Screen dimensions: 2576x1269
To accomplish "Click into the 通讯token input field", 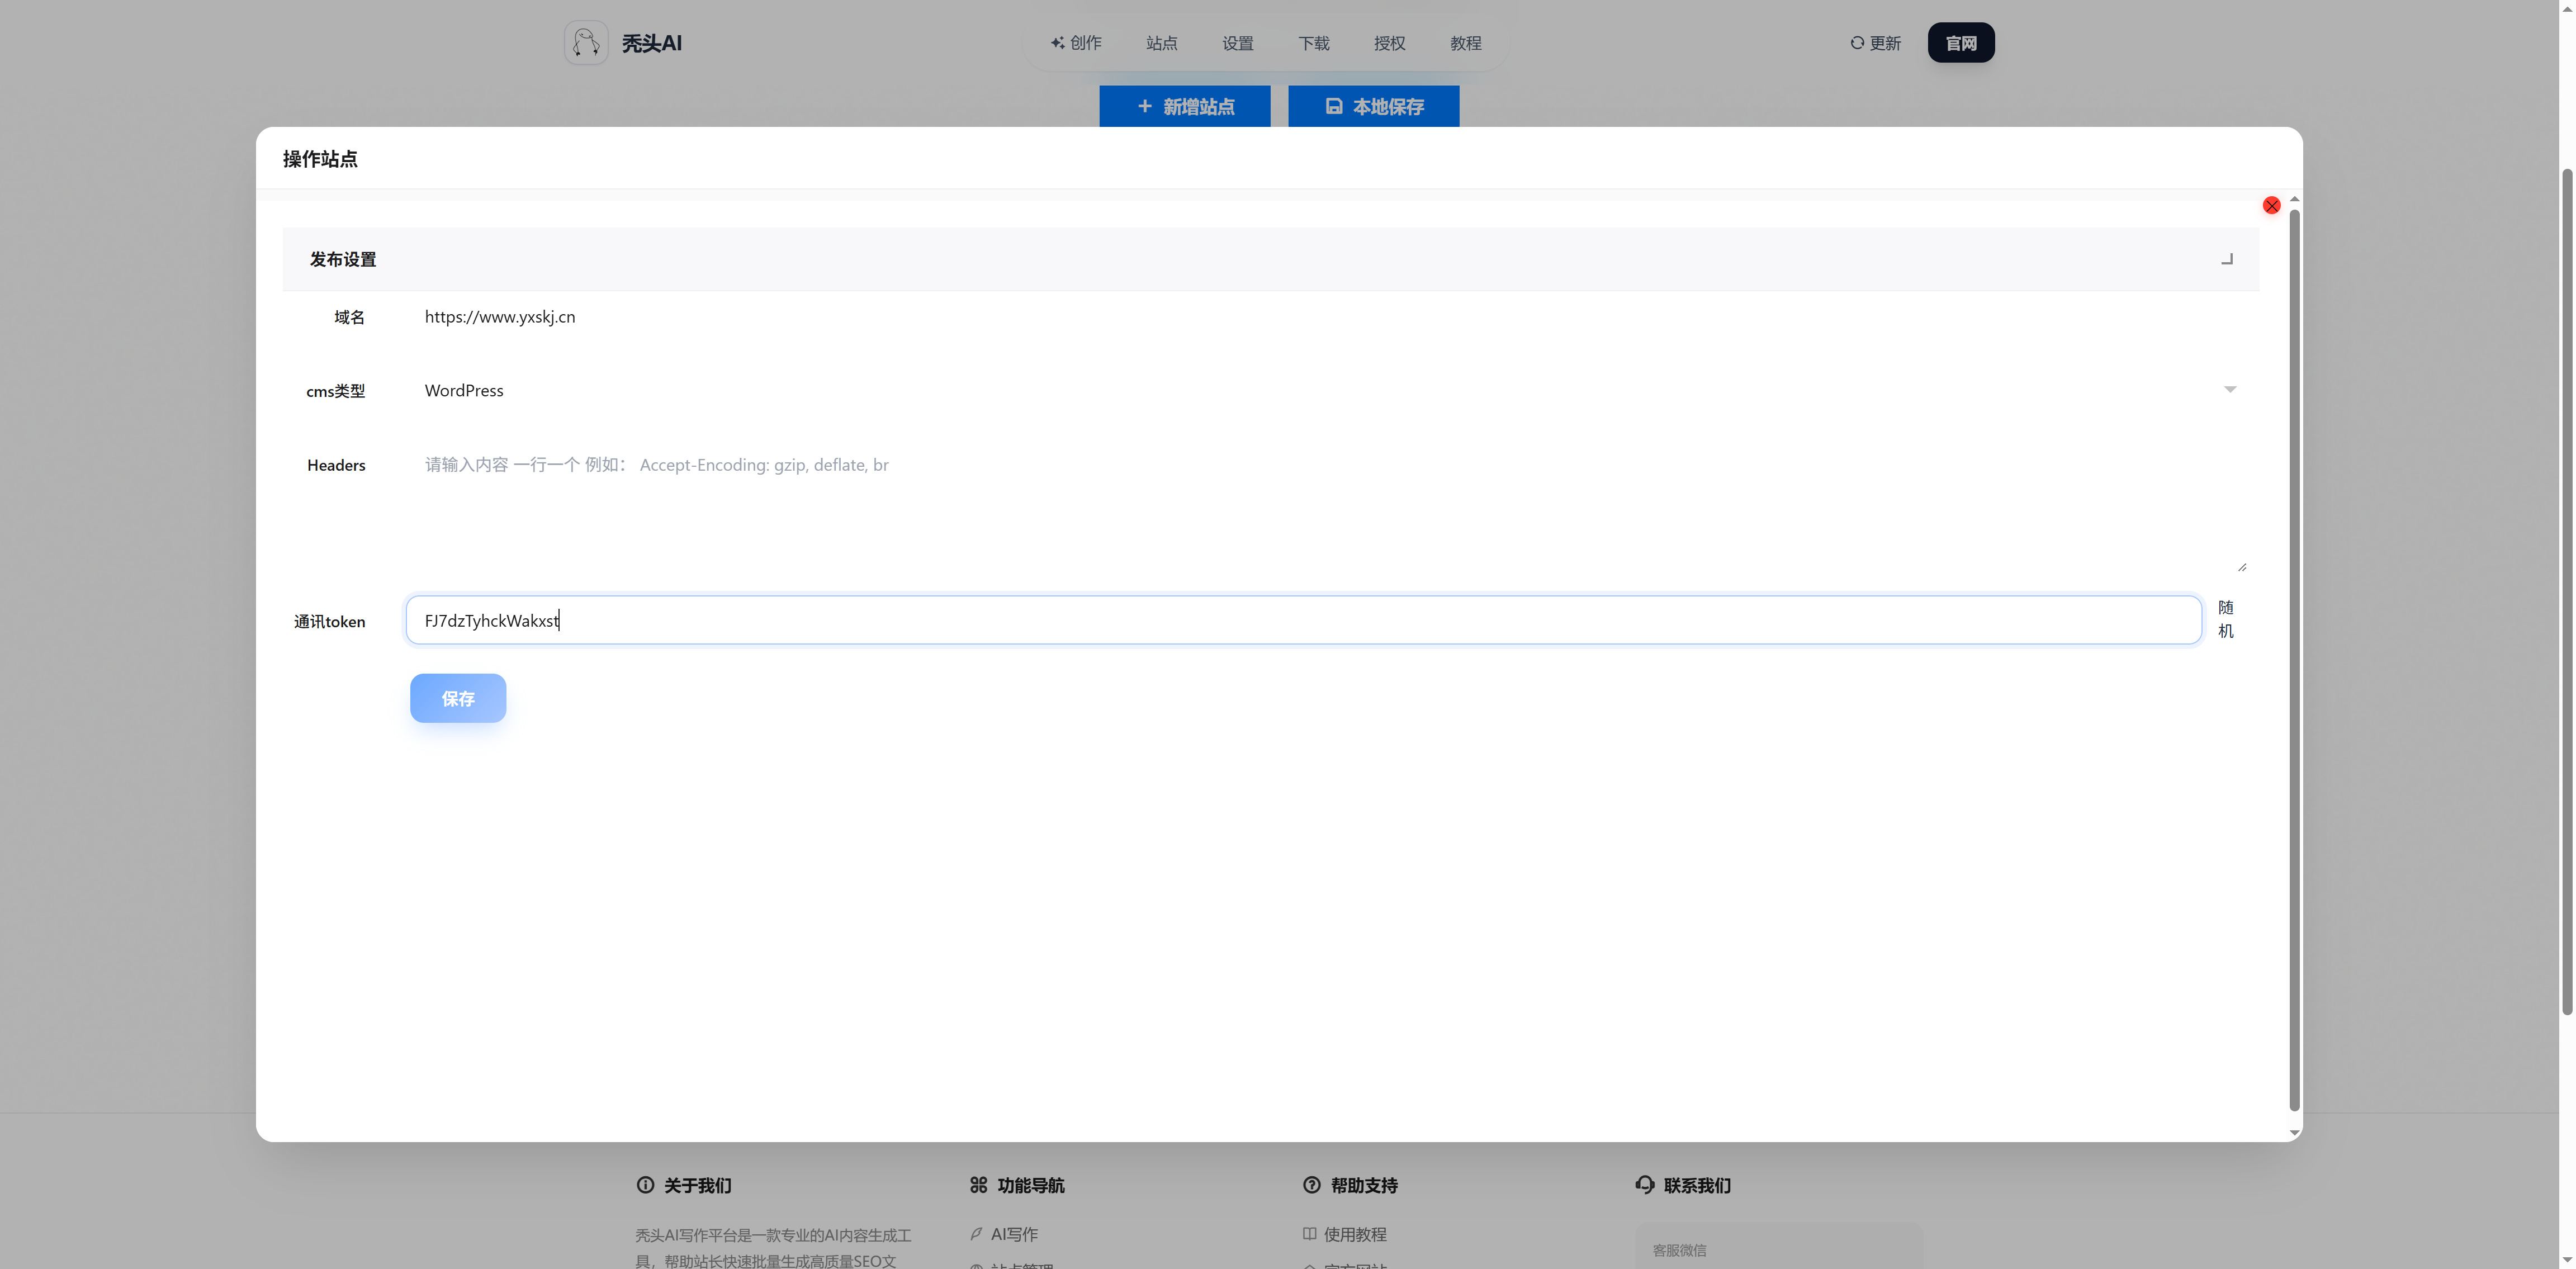I will coord(1300,620).
